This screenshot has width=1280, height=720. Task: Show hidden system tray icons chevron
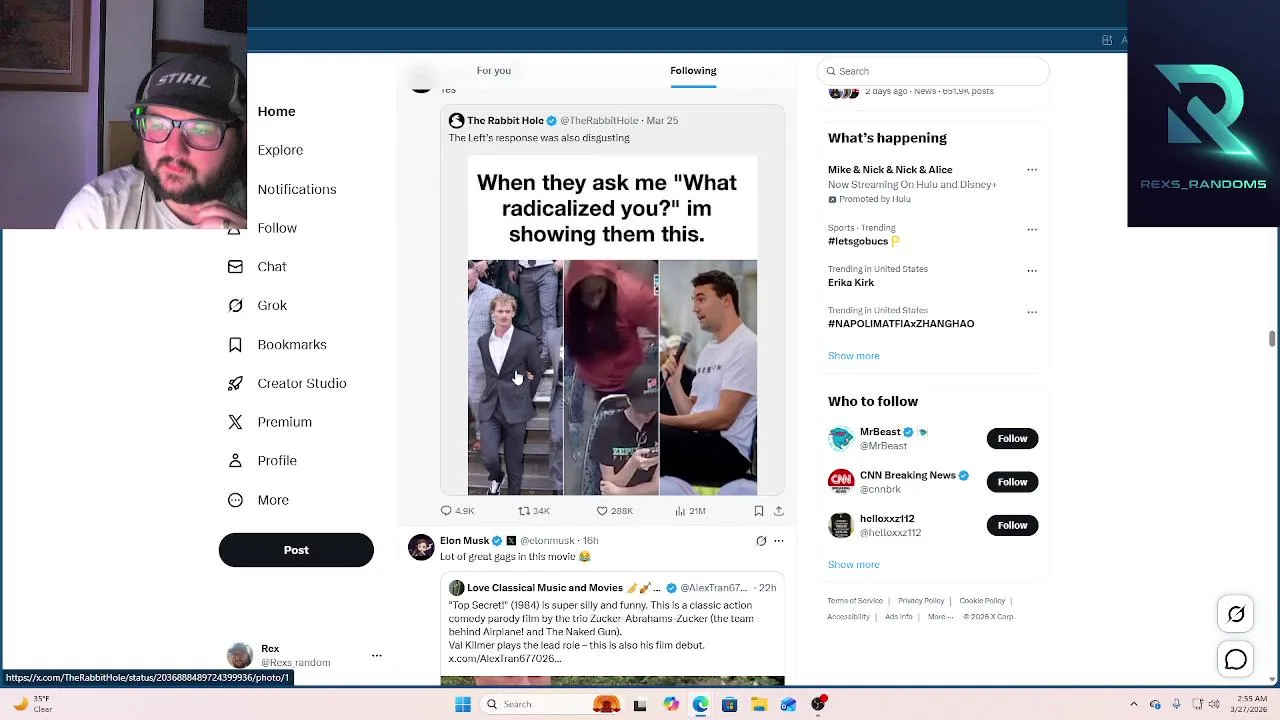click(x=1133, y=704)
